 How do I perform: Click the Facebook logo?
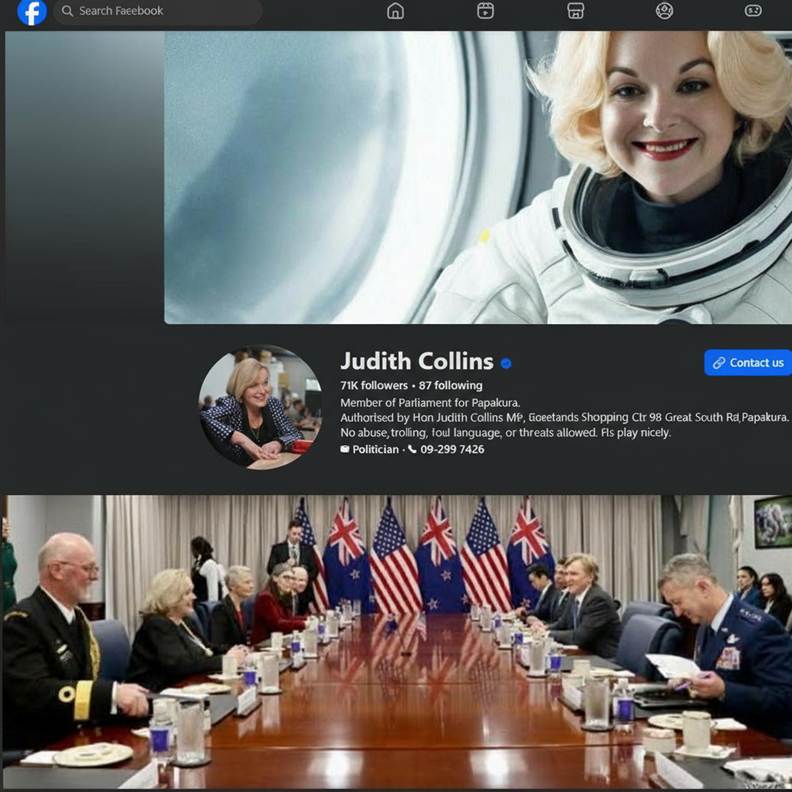[x=32, y=12]
